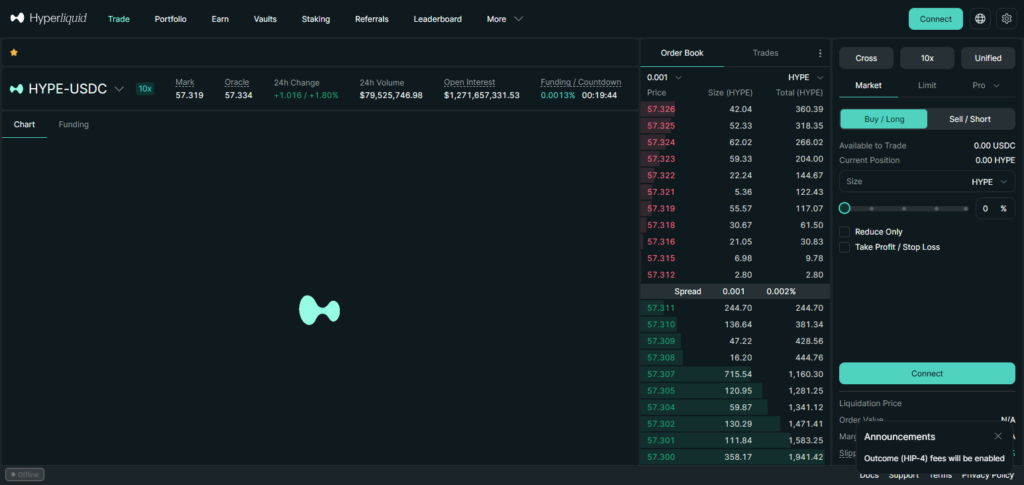Go to Referrals page

tap(372, 19)
